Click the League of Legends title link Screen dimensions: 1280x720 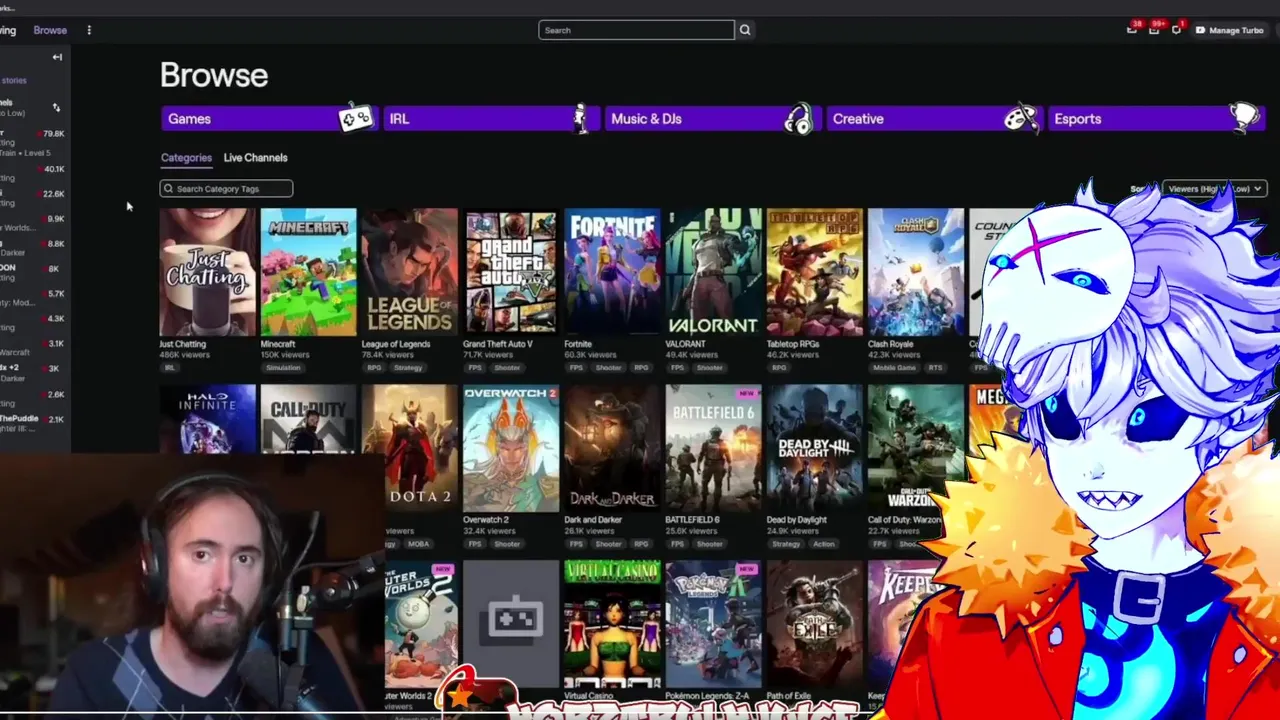click(x=396, y=344)
